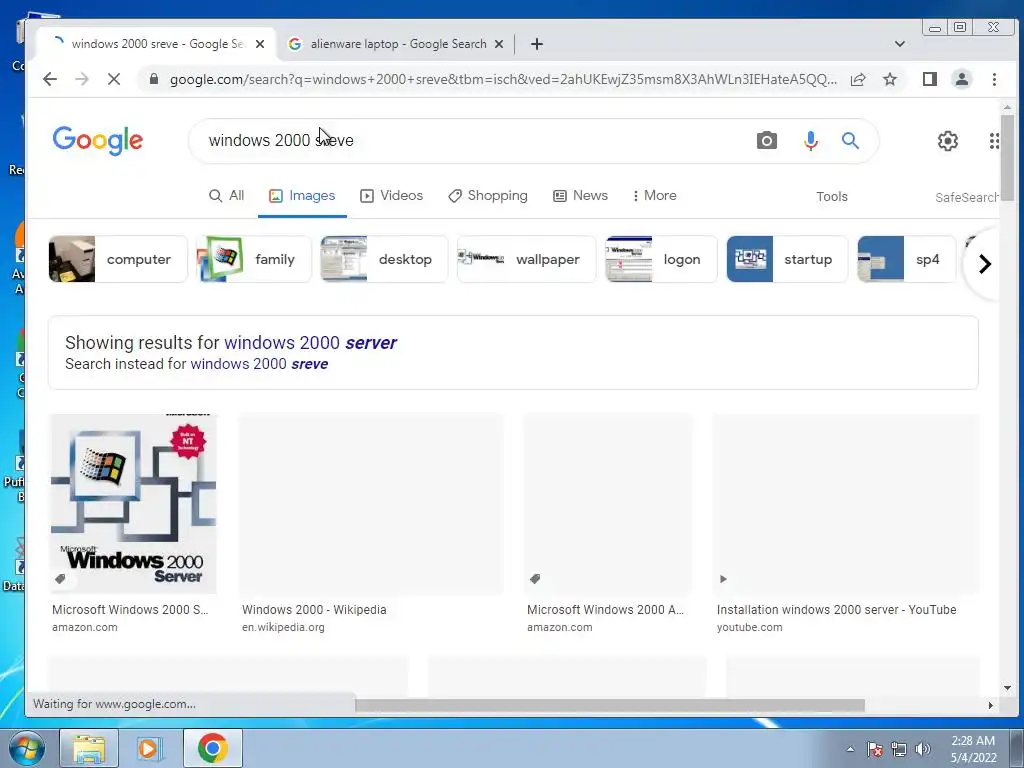Switch to All results
This screenshot has height=768, width=1024.
pos(227,195)
